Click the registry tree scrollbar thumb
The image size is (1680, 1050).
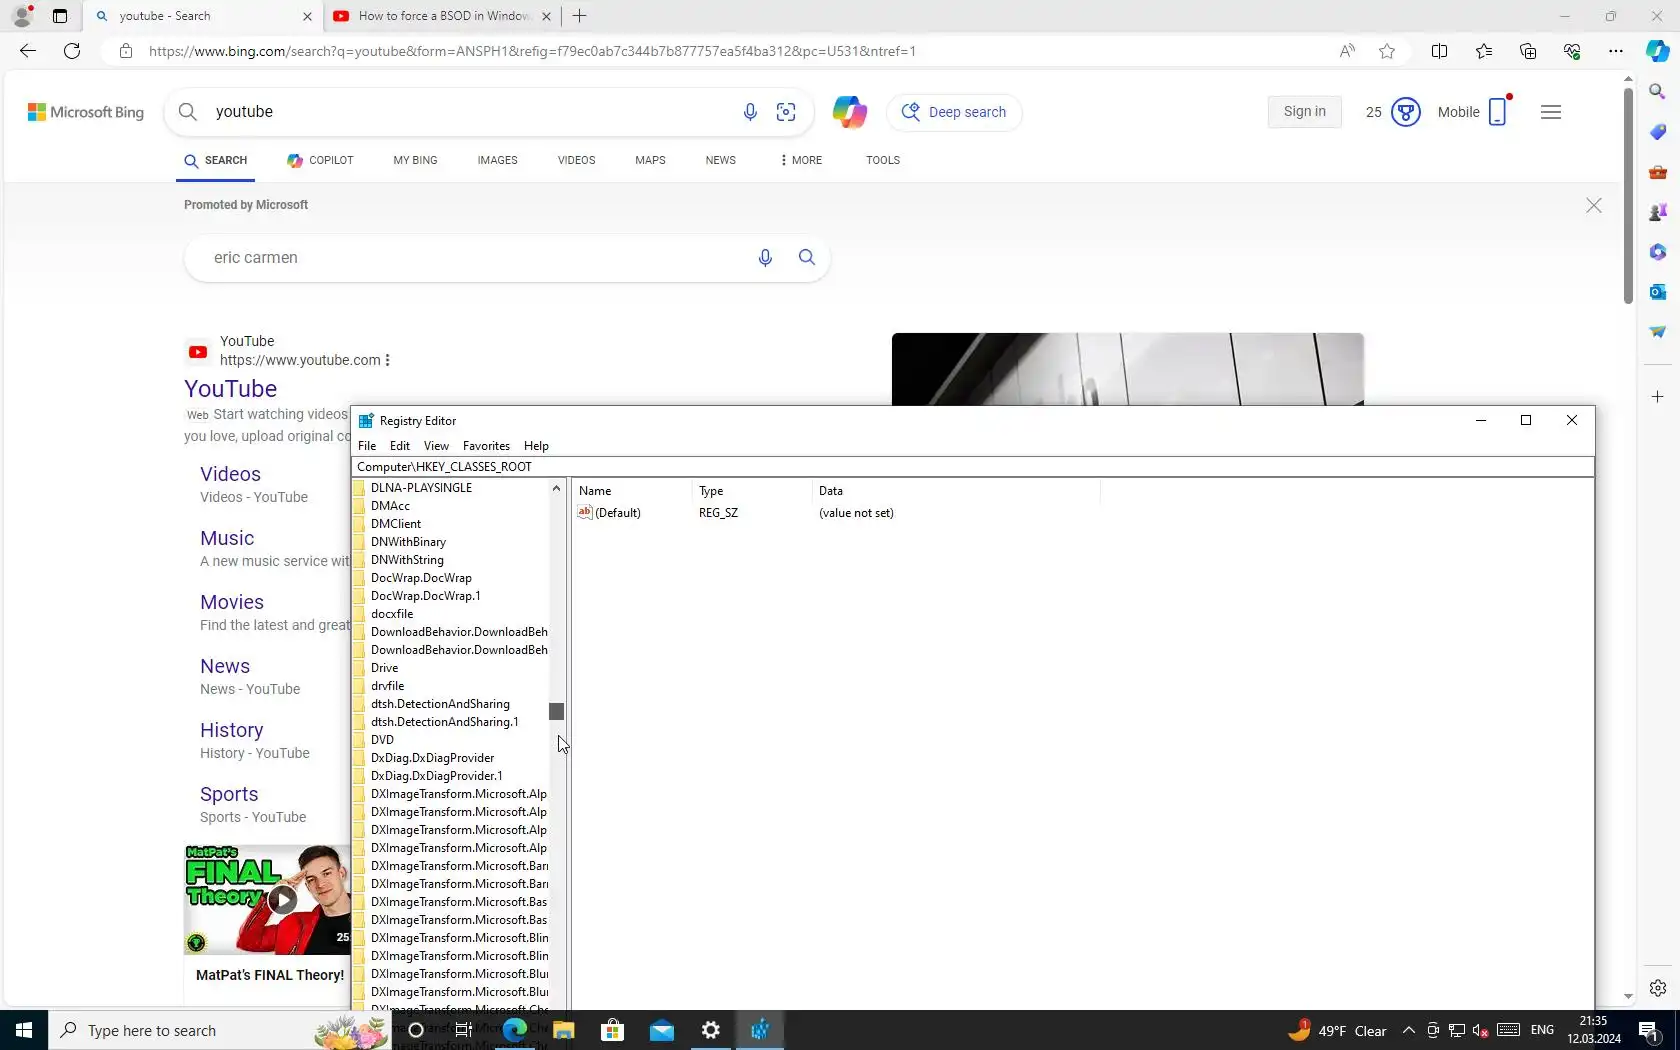click(x=557, y=712)
